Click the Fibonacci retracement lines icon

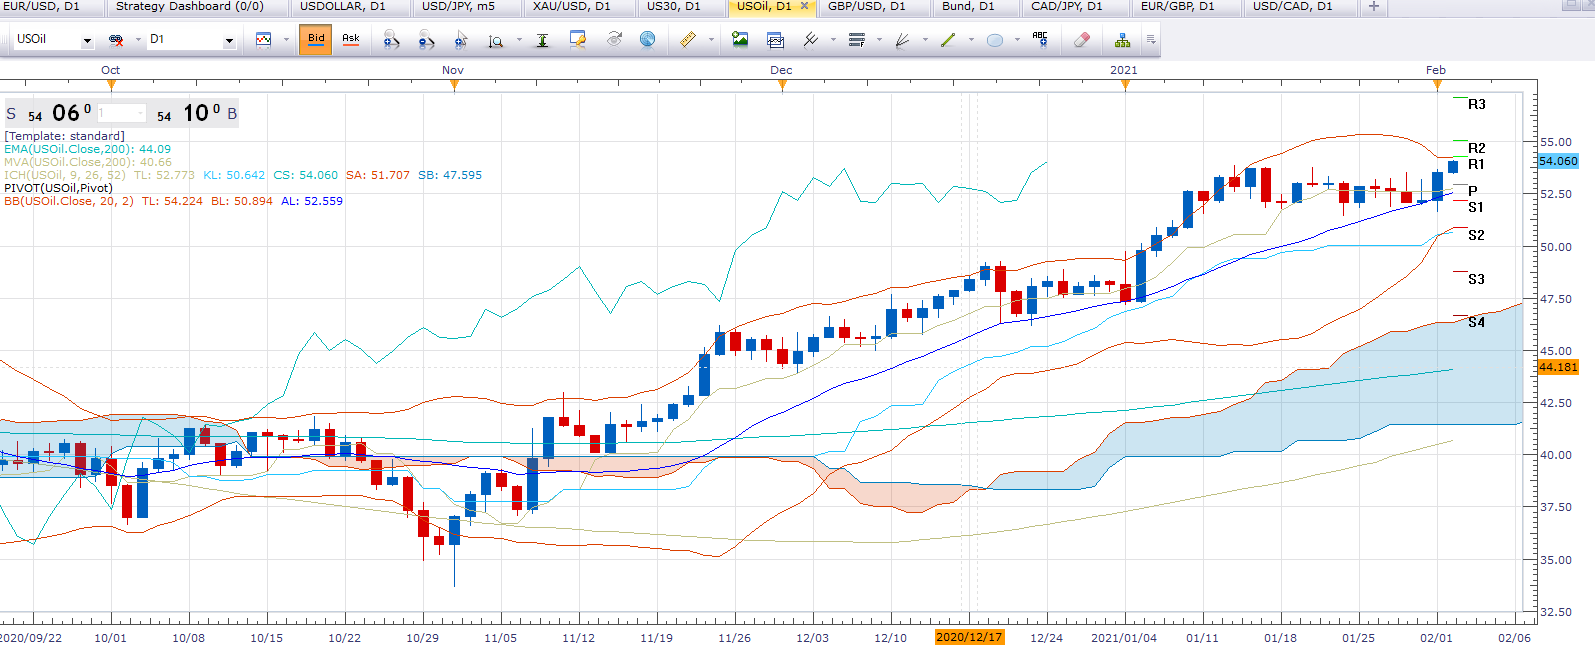coord(856,40)
